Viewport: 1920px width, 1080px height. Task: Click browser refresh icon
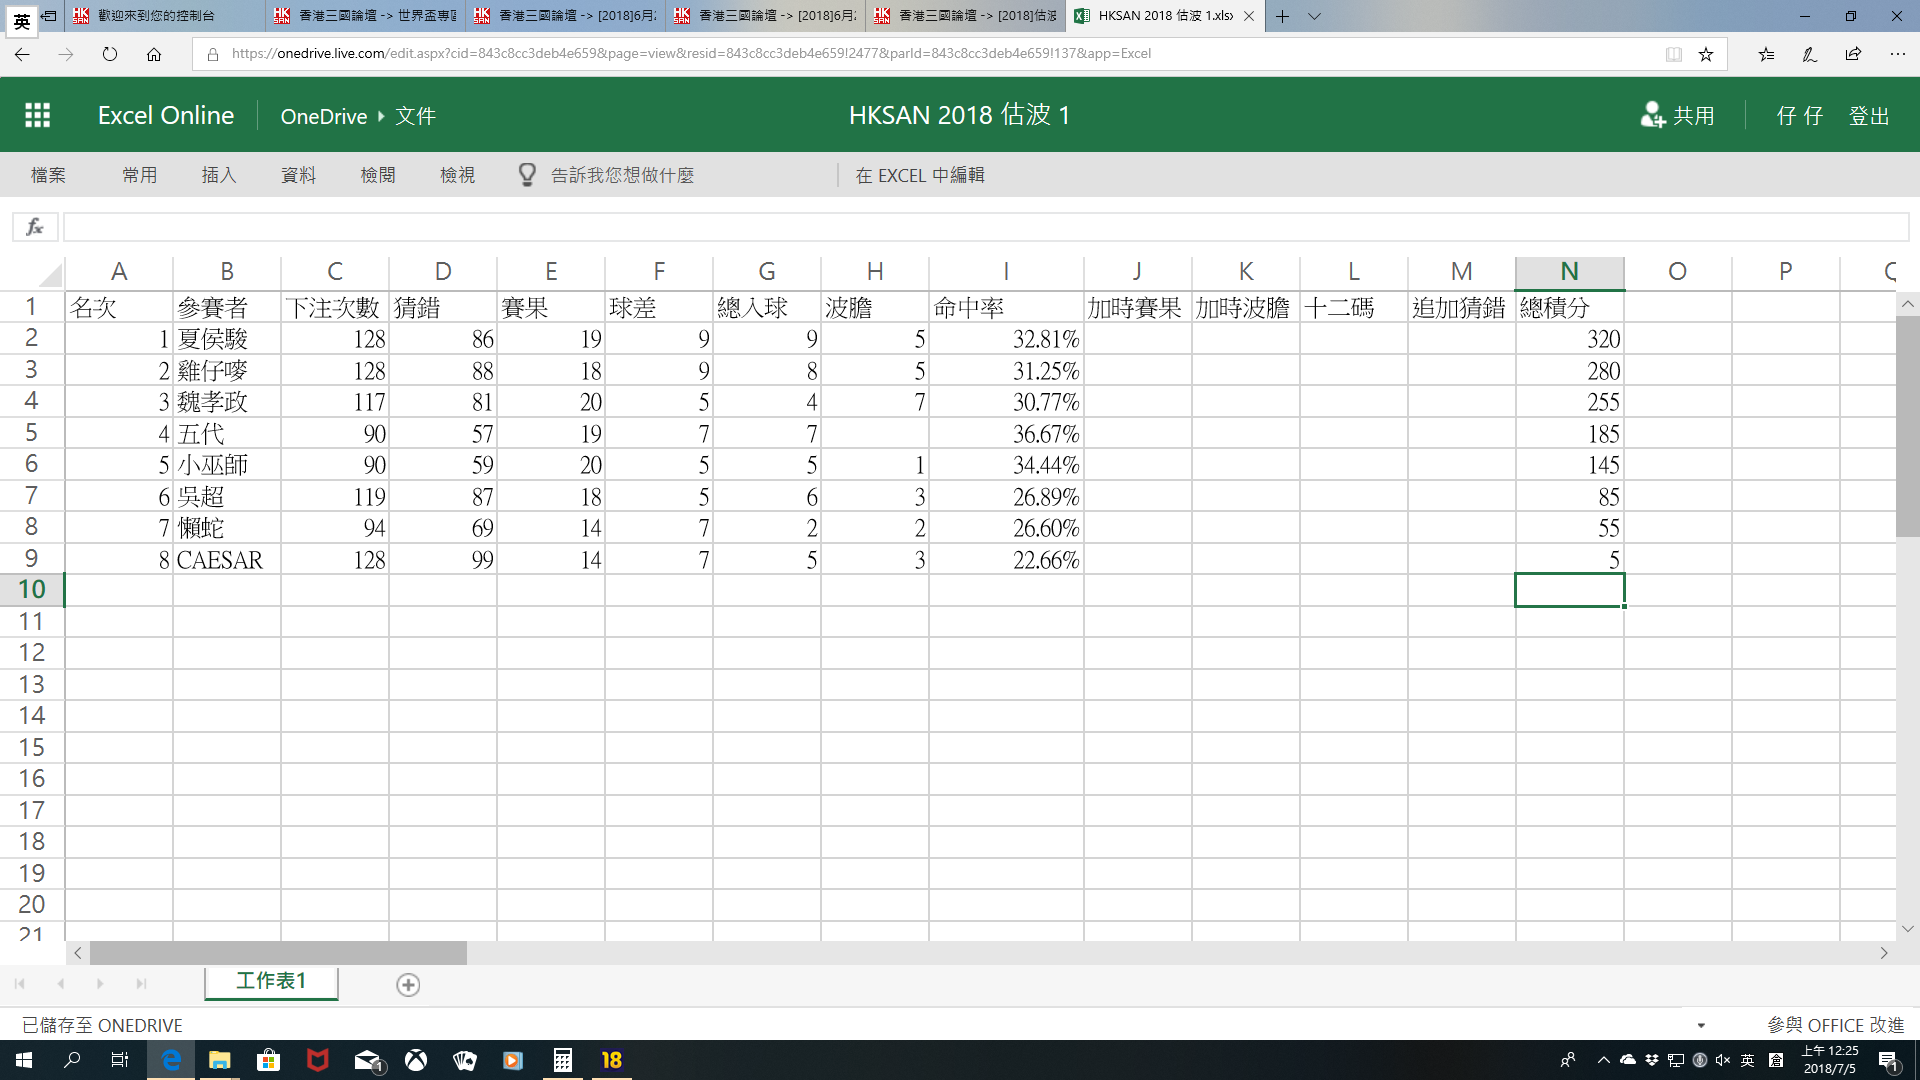coord(110,54)
